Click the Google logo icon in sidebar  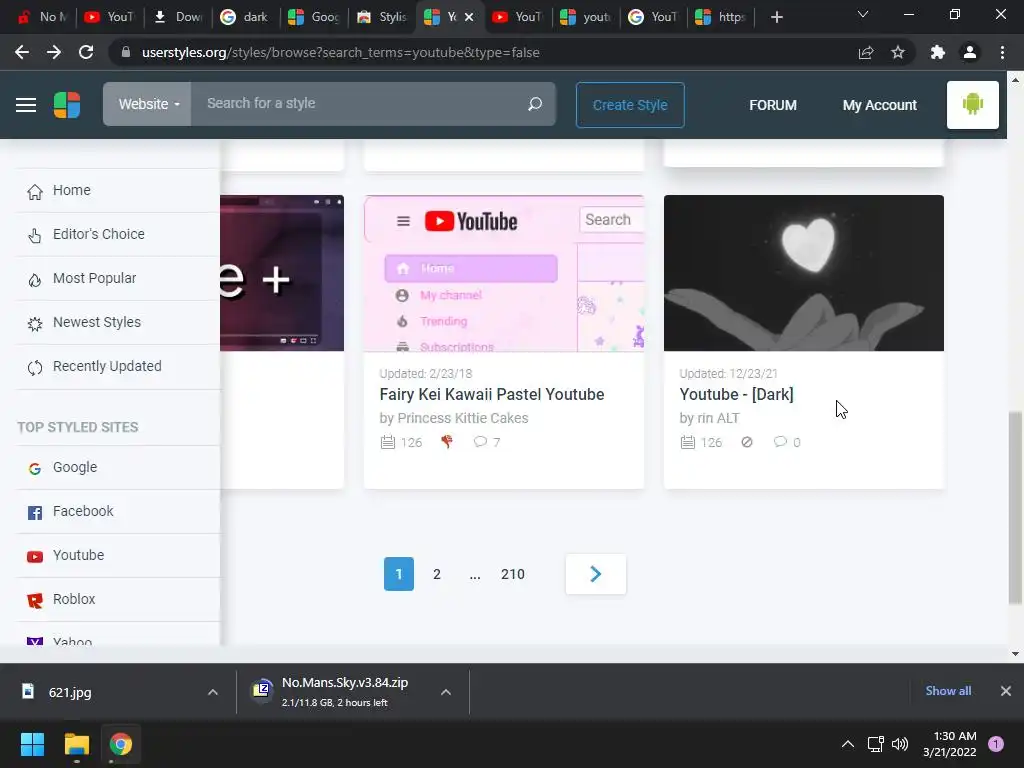point(35,468)
